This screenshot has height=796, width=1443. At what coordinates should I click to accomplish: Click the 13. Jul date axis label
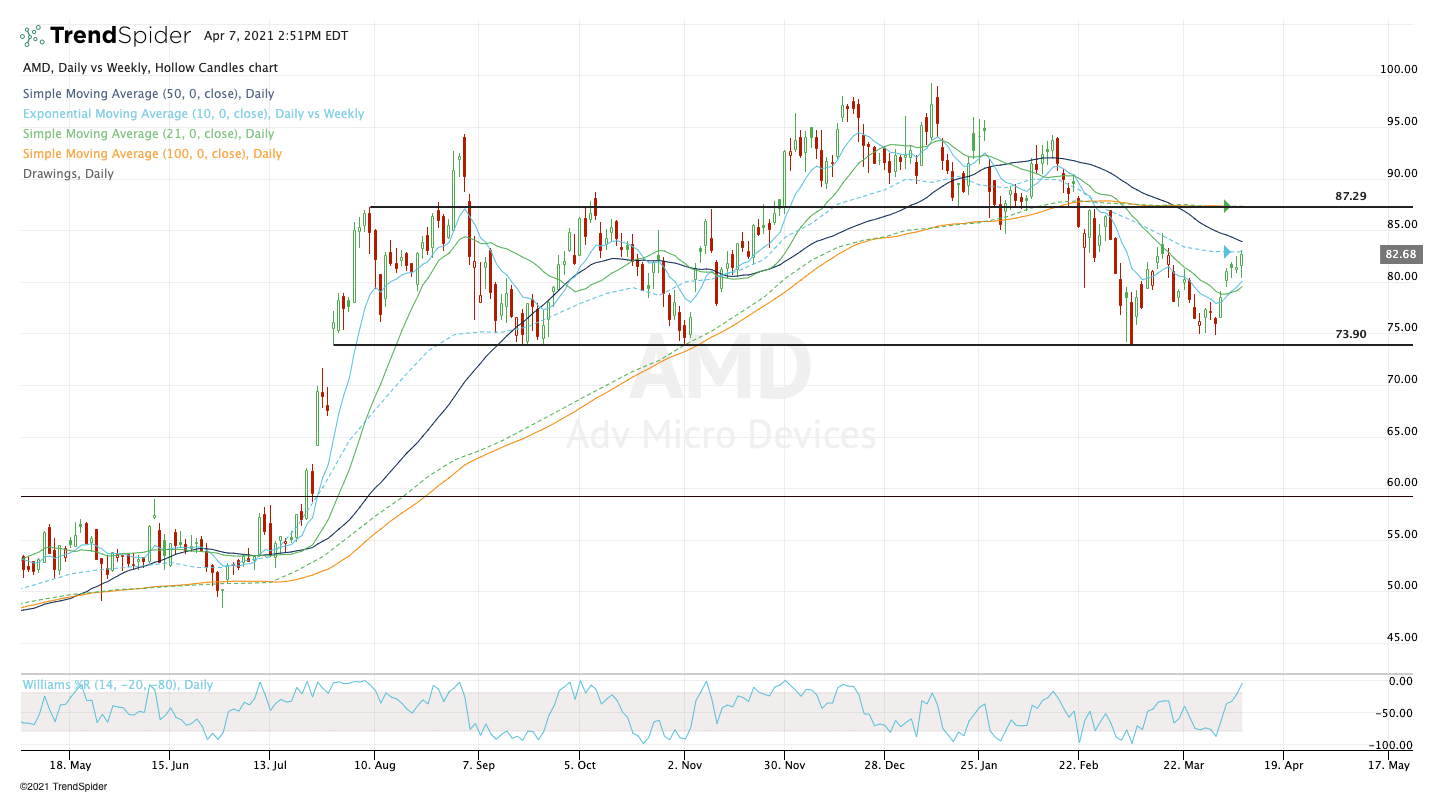(x=270, y=767)
